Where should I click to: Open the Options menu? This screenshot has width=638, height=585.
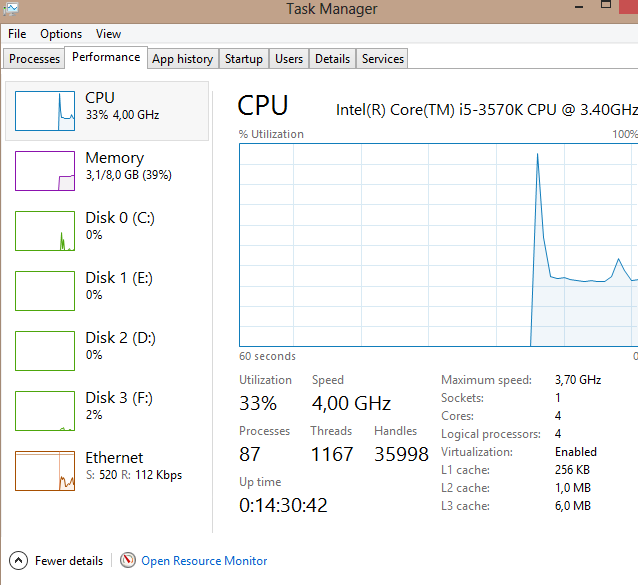(61, 34)
